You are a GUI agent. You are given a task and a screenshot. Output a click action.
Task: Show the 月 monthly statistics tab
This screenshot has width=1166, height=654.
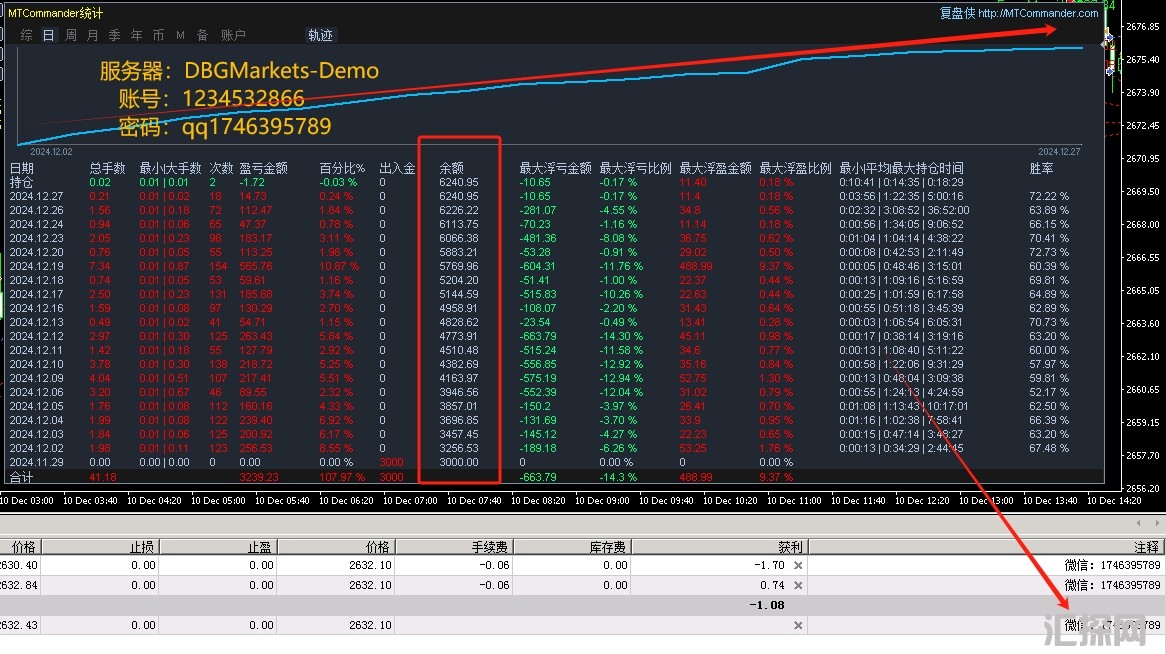pyautogui.click(x=93, y=35)
